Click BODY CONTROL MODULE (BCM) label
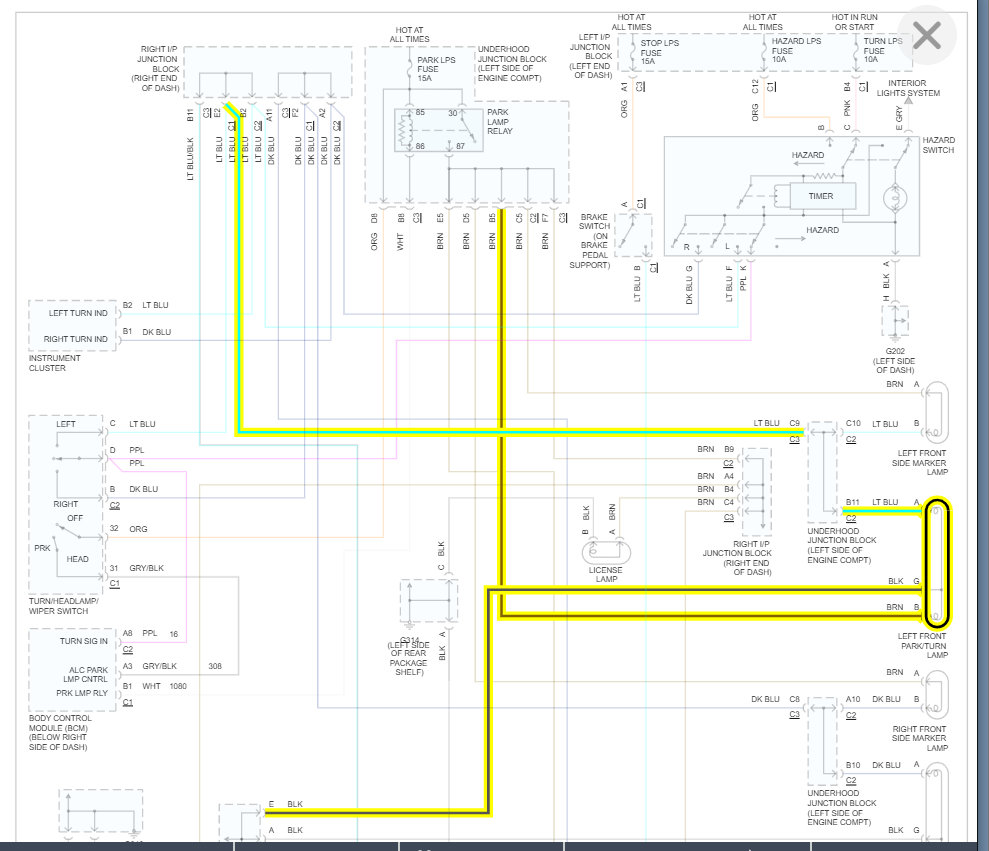Screen dimensions: 989x851 click(60, 732)
